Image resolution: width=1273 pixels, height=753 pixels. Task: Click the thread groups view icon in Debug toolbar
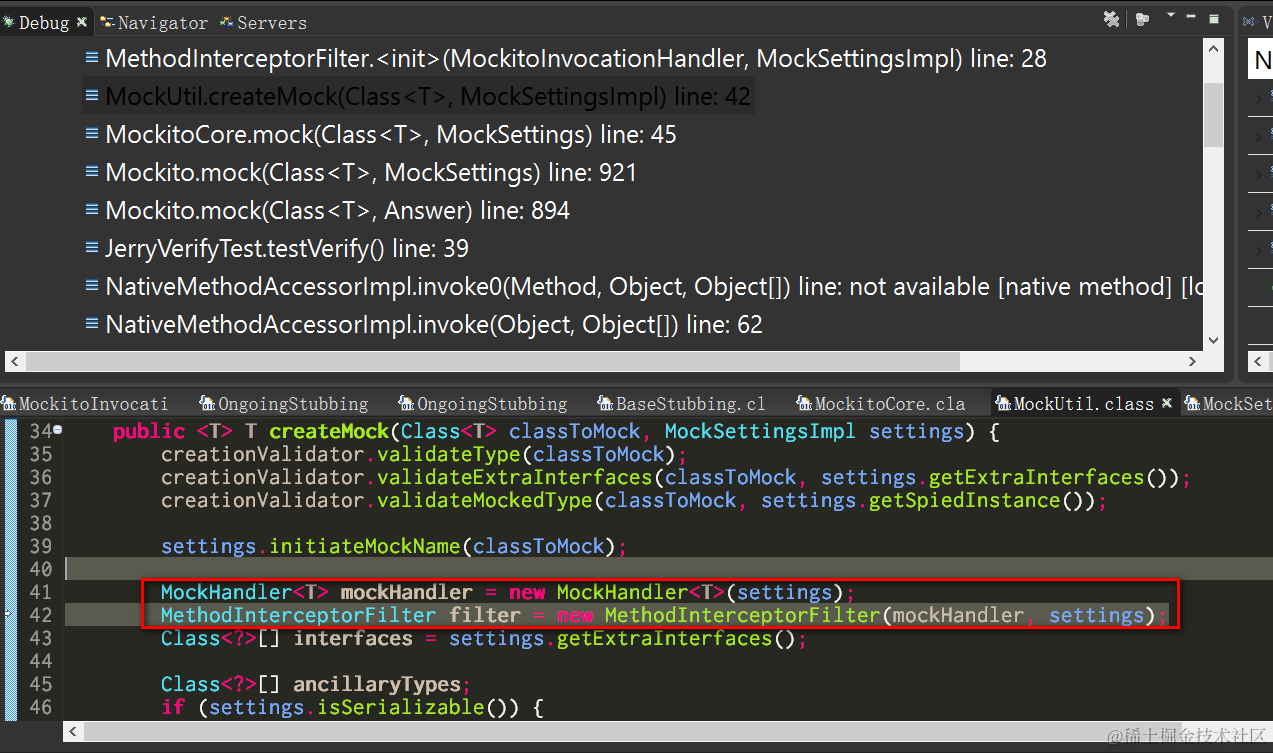[1142, 19]
